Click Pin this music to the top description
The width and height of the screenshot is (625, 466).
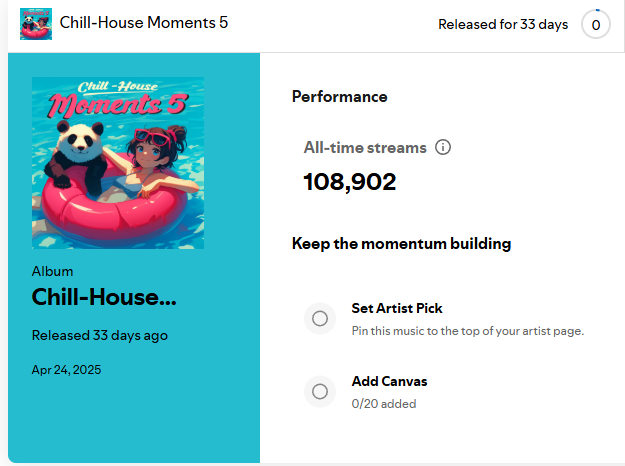pyautogui.click(x=468, y=331)
